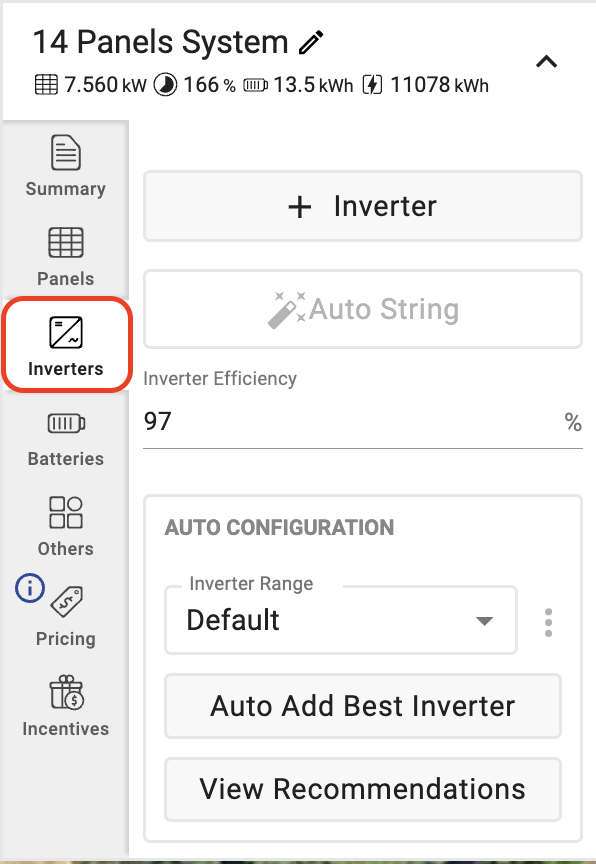Click the dropdown arrow next to Default

click(x=484, y=621)
